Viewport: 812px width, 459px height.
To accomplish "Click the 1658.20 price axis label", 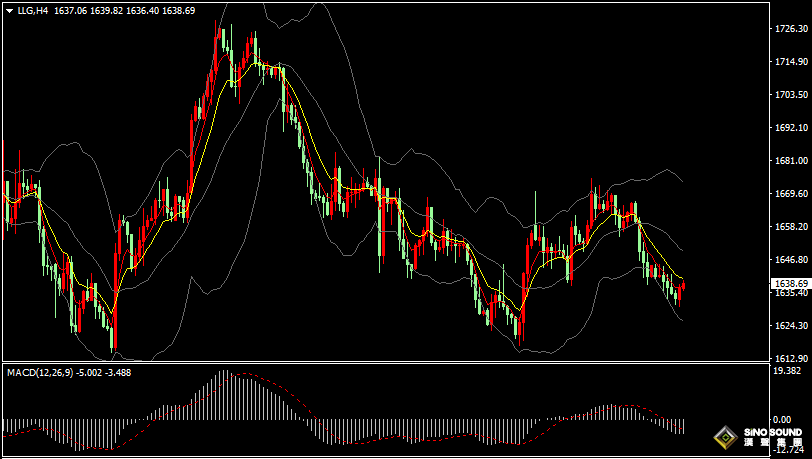I will click(791, 227).
